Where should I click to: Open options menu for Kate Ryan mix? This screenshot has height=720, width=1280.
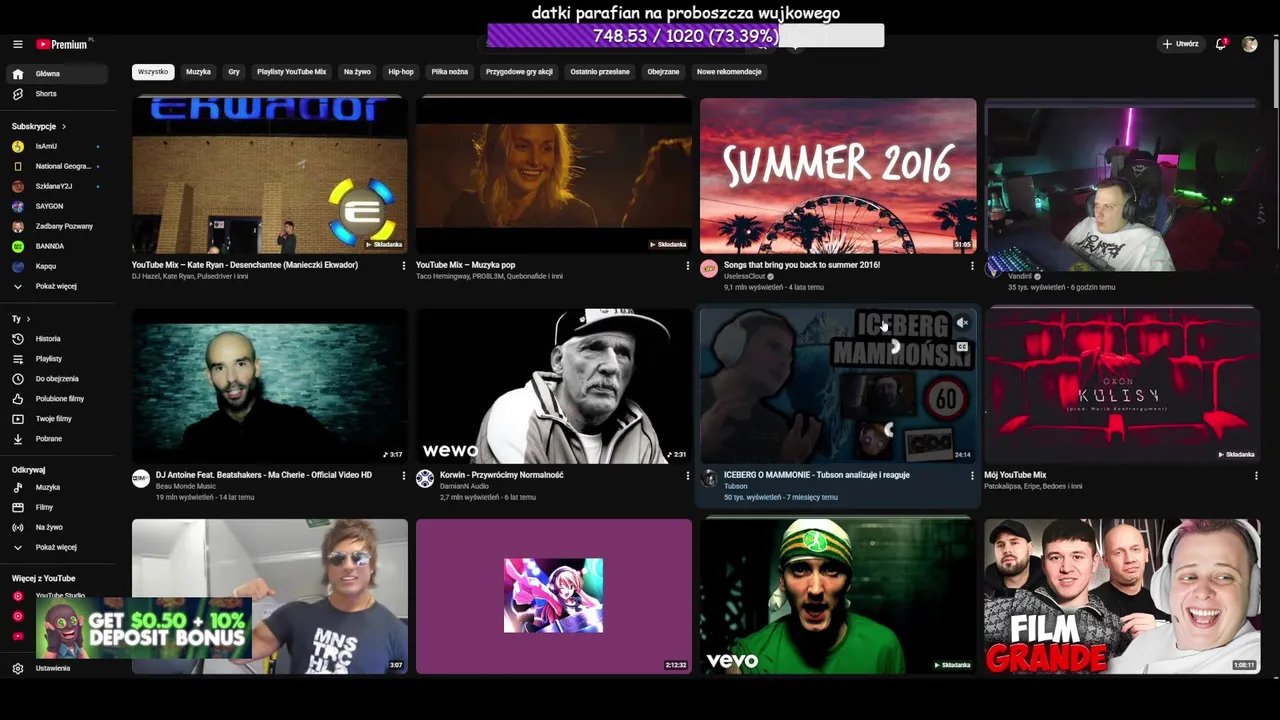pyautogui.click(x=404, y=266)
